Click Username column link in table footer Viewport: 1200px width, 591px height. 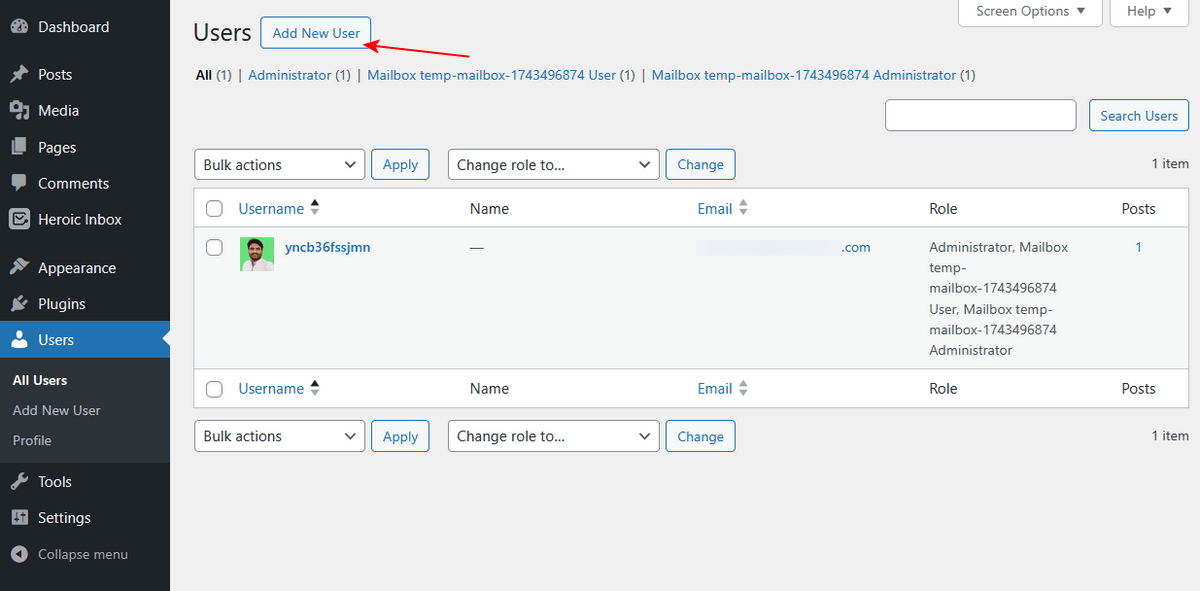click(x=271, y=389)
